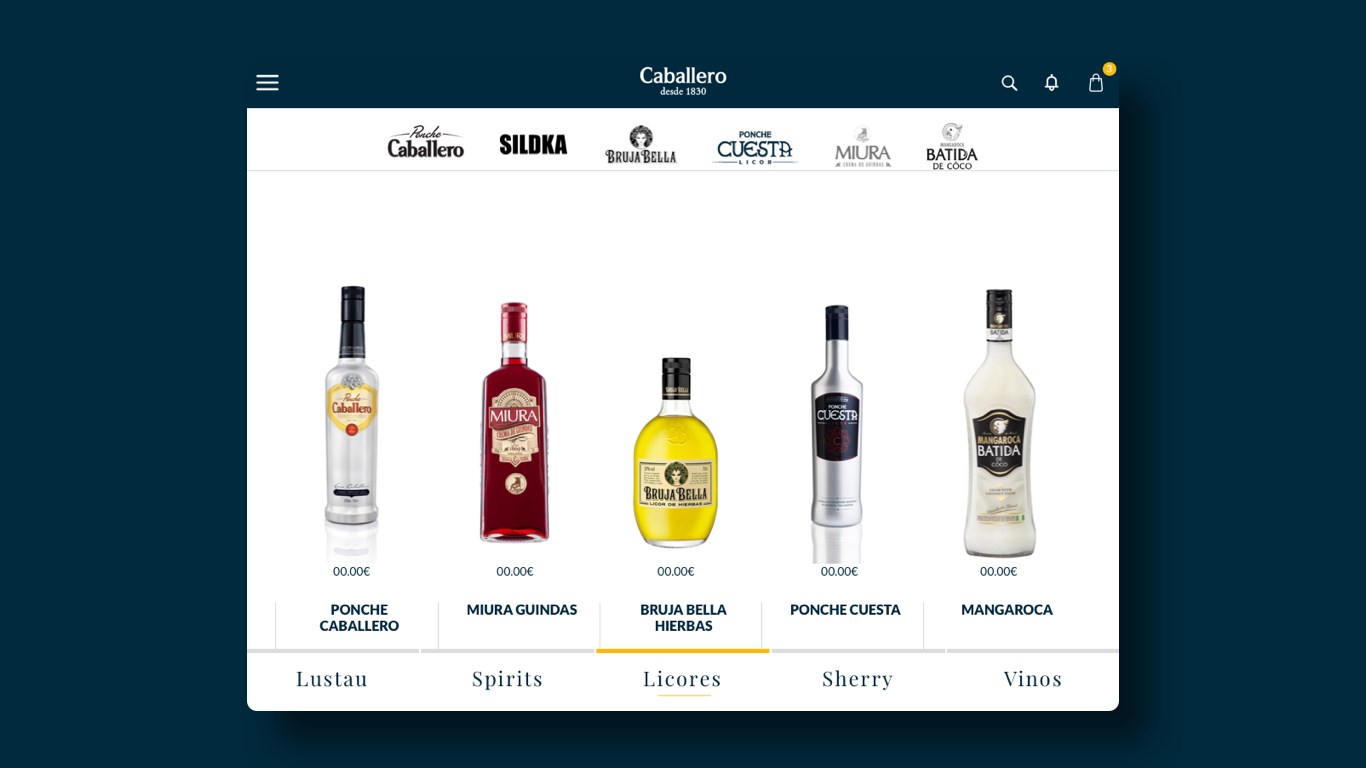1366x768 pixels.
Task: Open the shopping bag cart
Action: tap(1096, 83)
